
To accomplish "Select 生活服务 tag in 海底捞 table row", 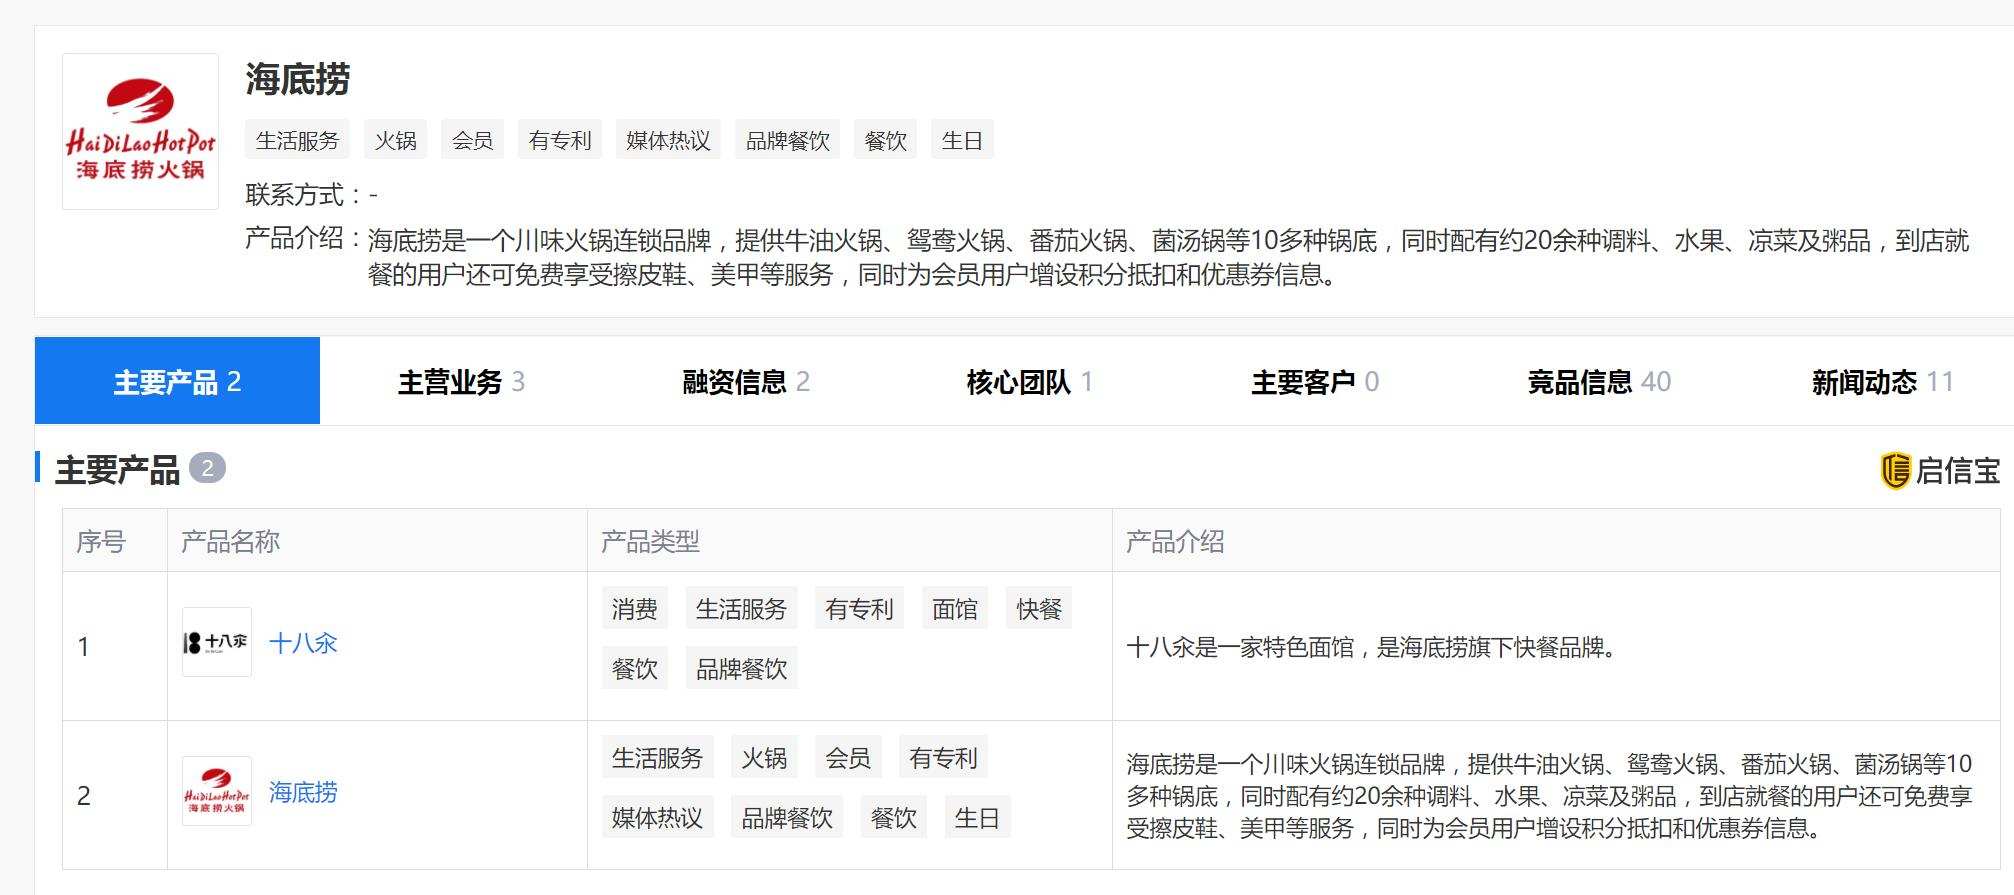I will click(x=657, y=757).
